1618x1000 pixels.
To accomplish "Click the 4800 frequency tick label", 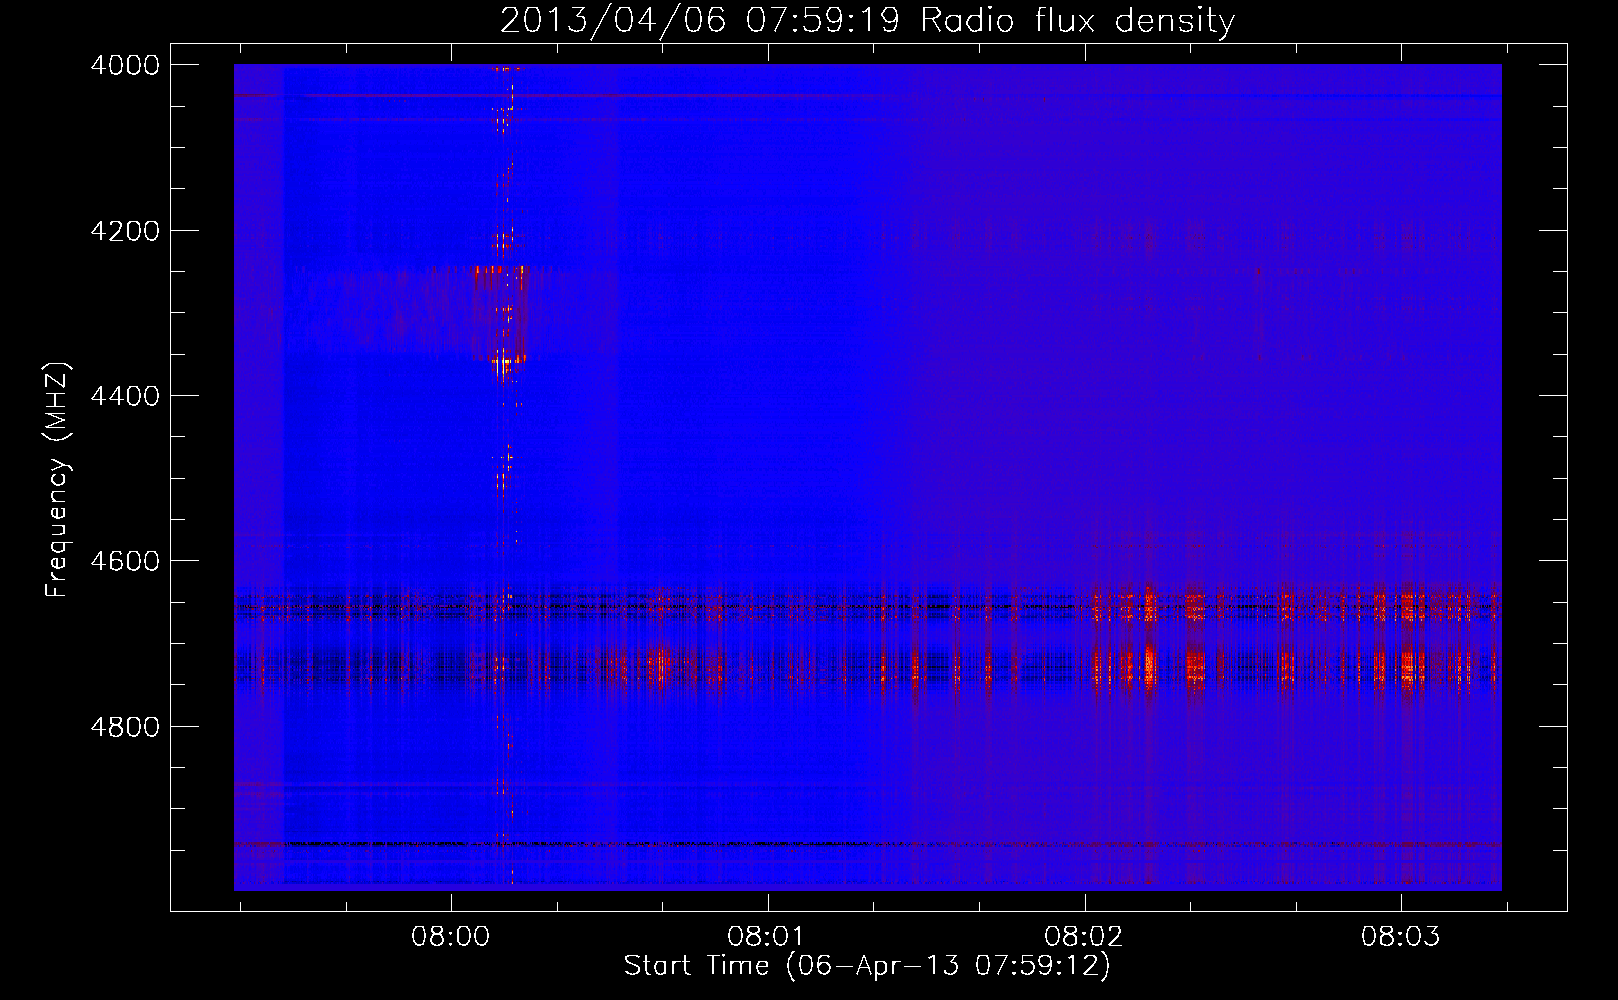I will click(x=125, y=727).
